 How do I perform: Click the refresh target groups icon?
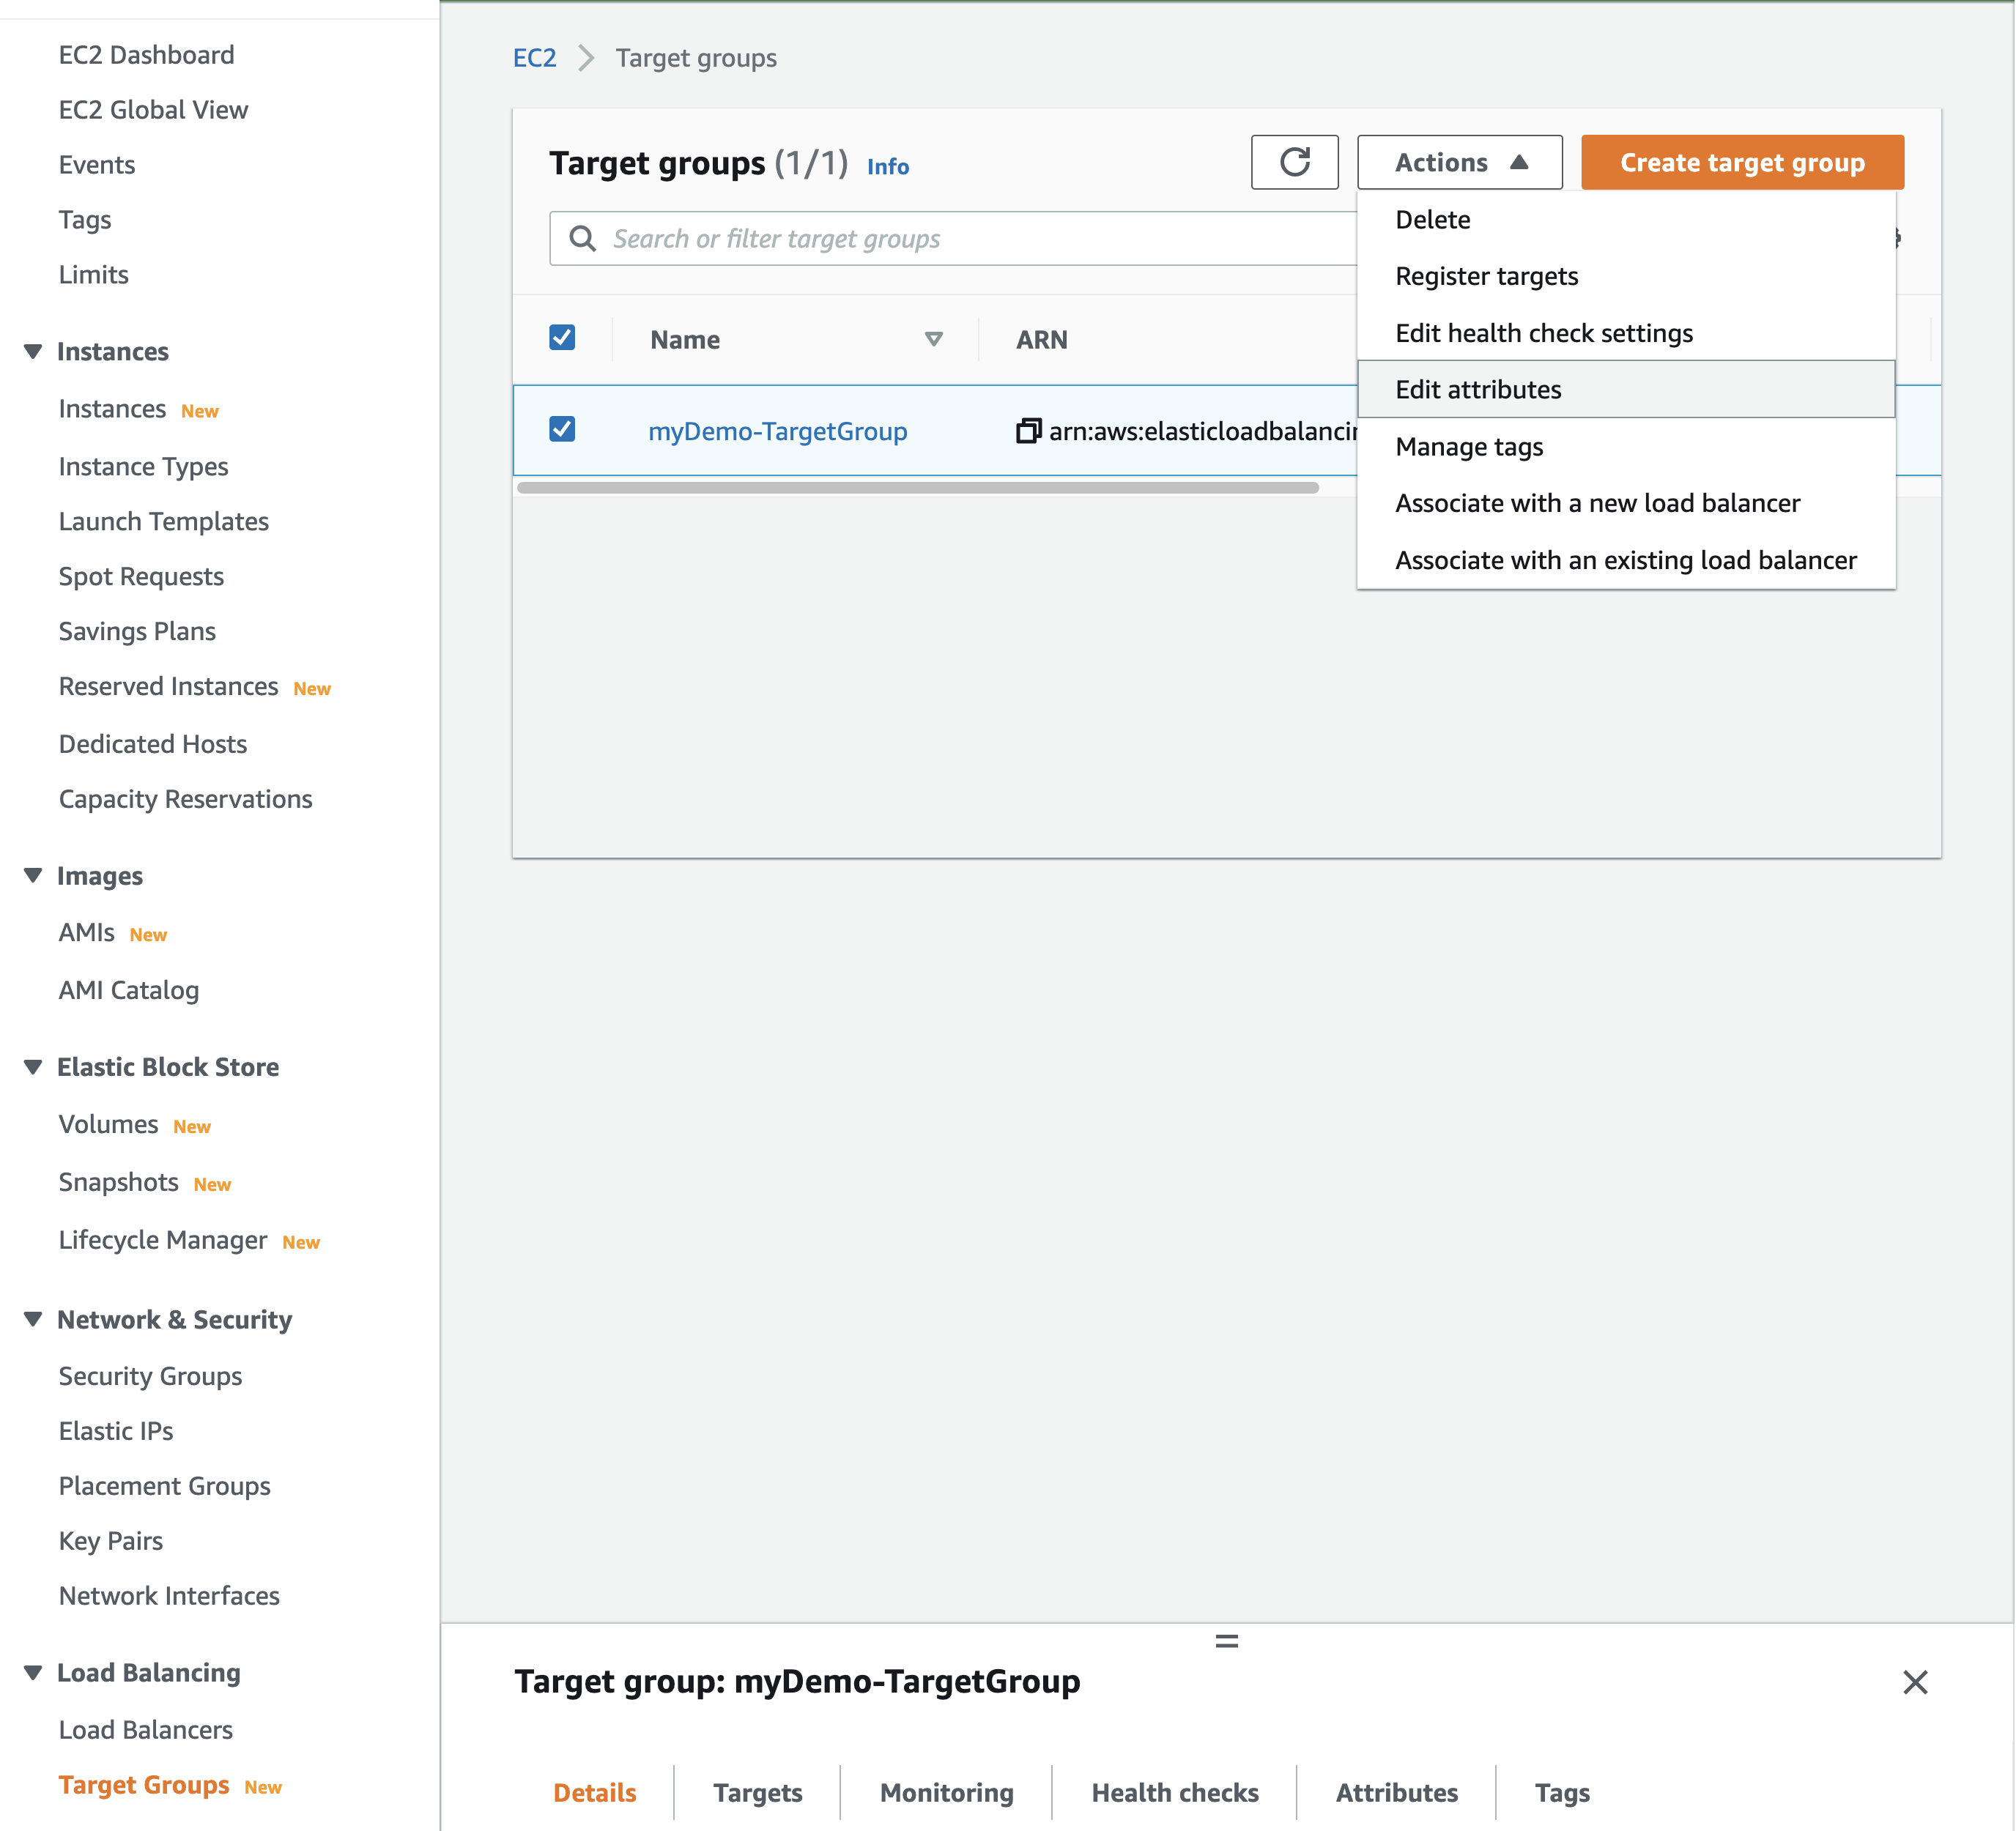click(1294, 162)
